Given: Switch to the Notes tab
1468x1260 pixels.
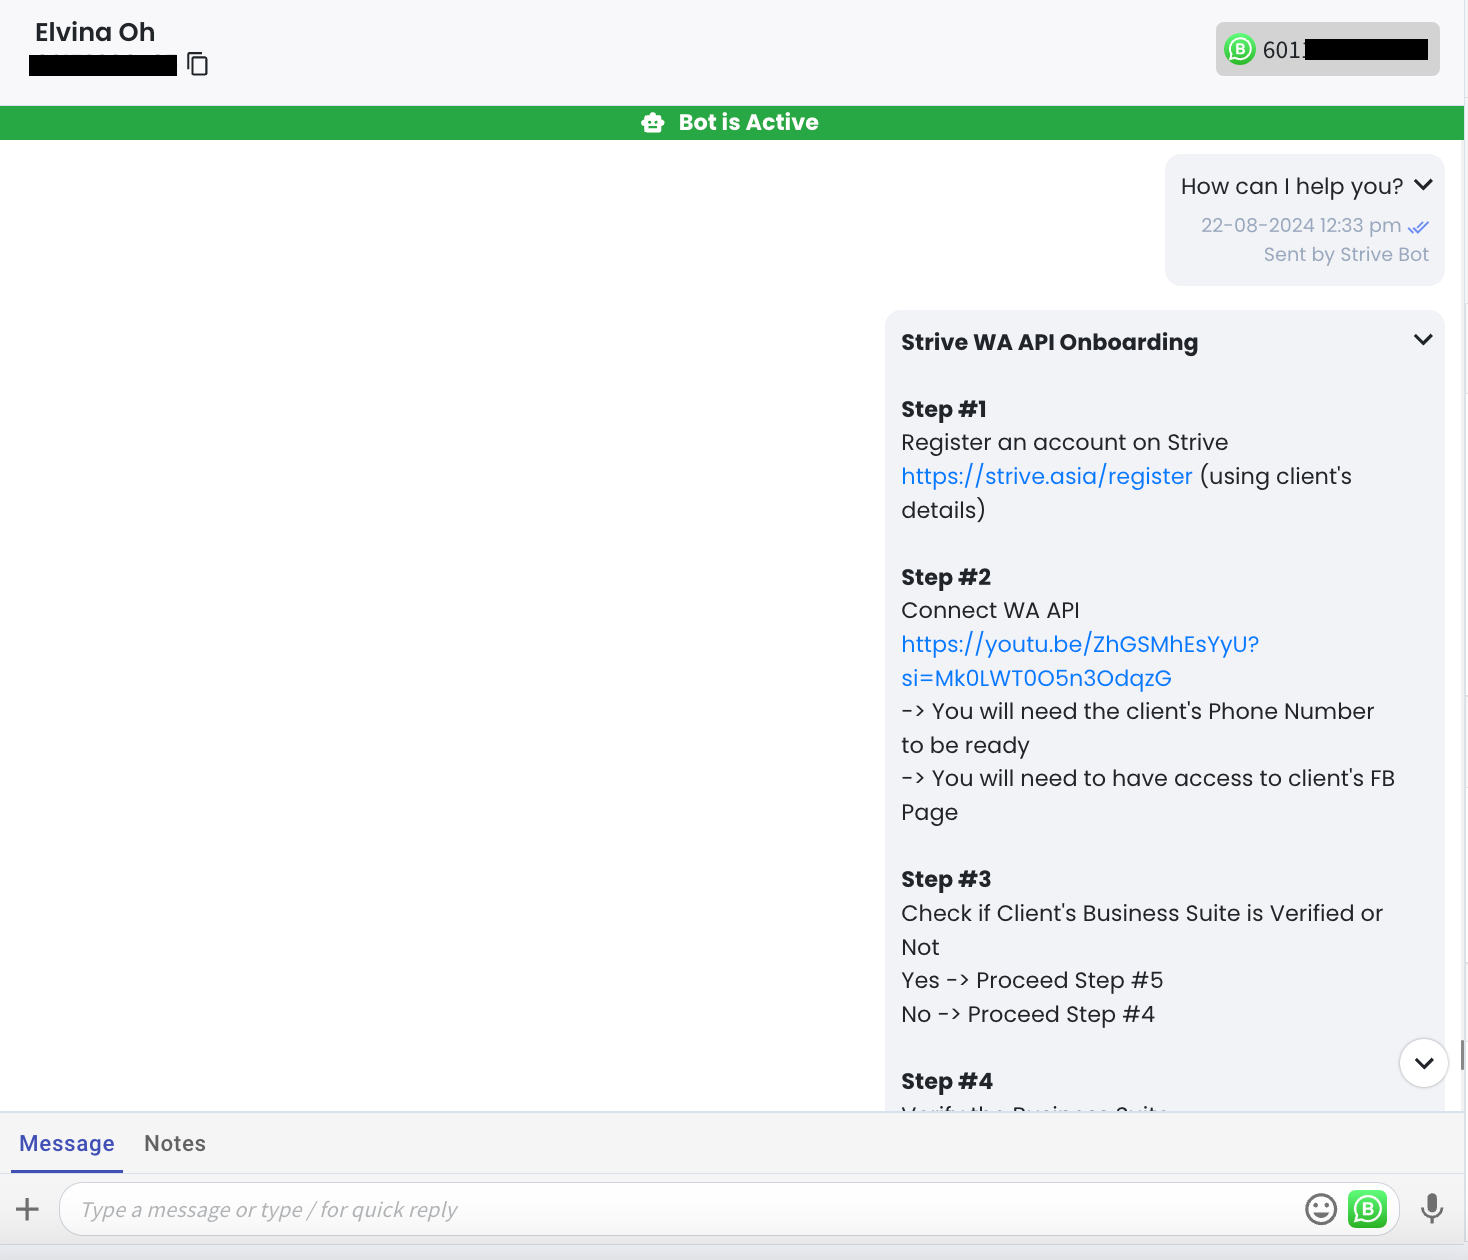Looking at the screenshot, I should click(175, 1143).
